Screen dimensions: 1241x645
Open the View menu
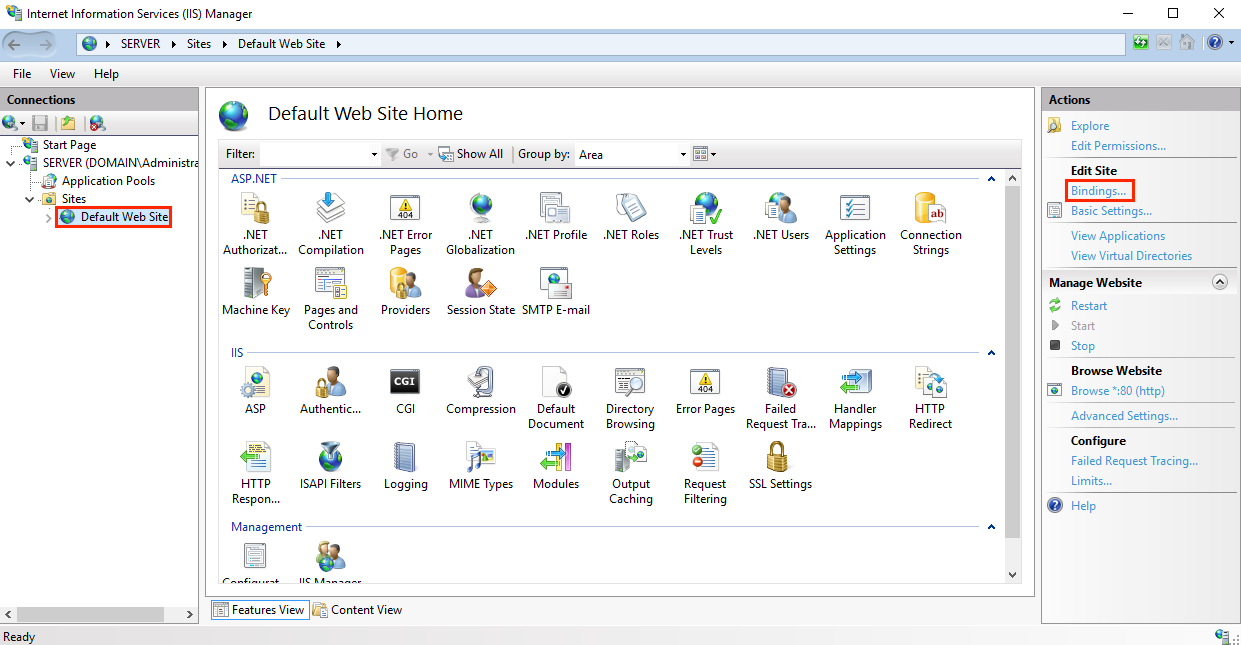pyautogui.click(x=62, y=73)
